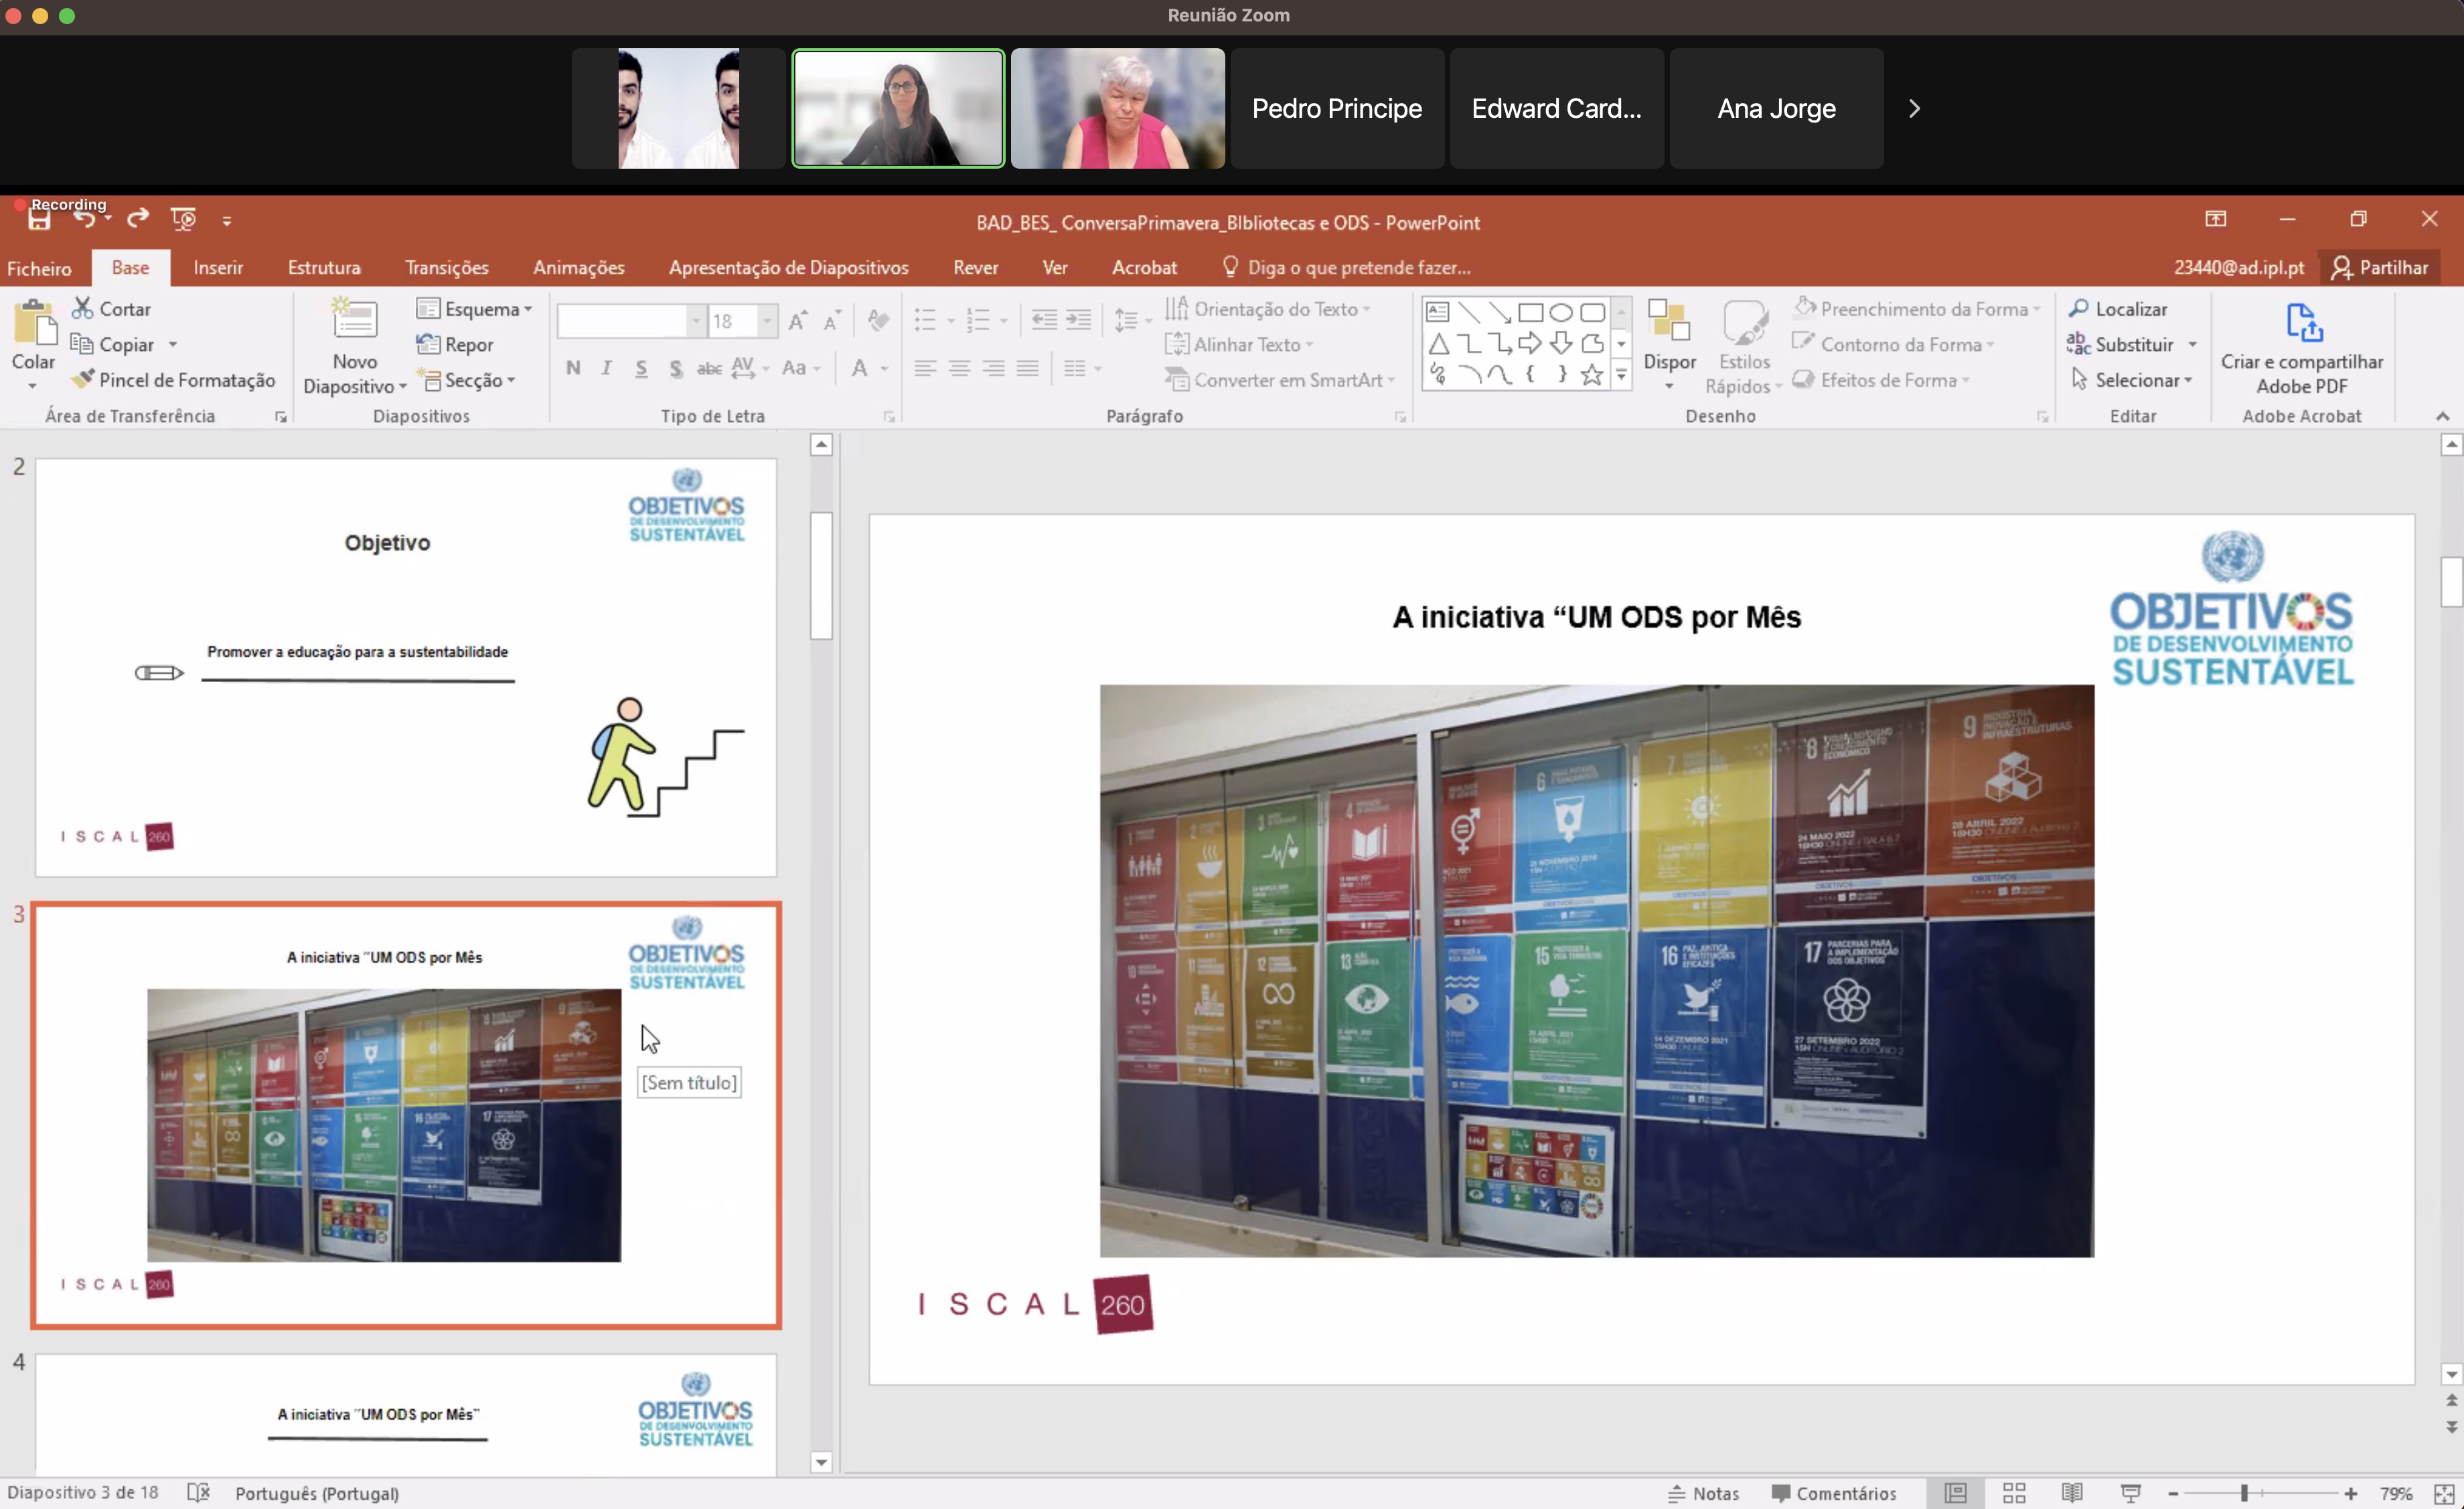
Task: Toggle text shadow formatting
Action: 676,368
